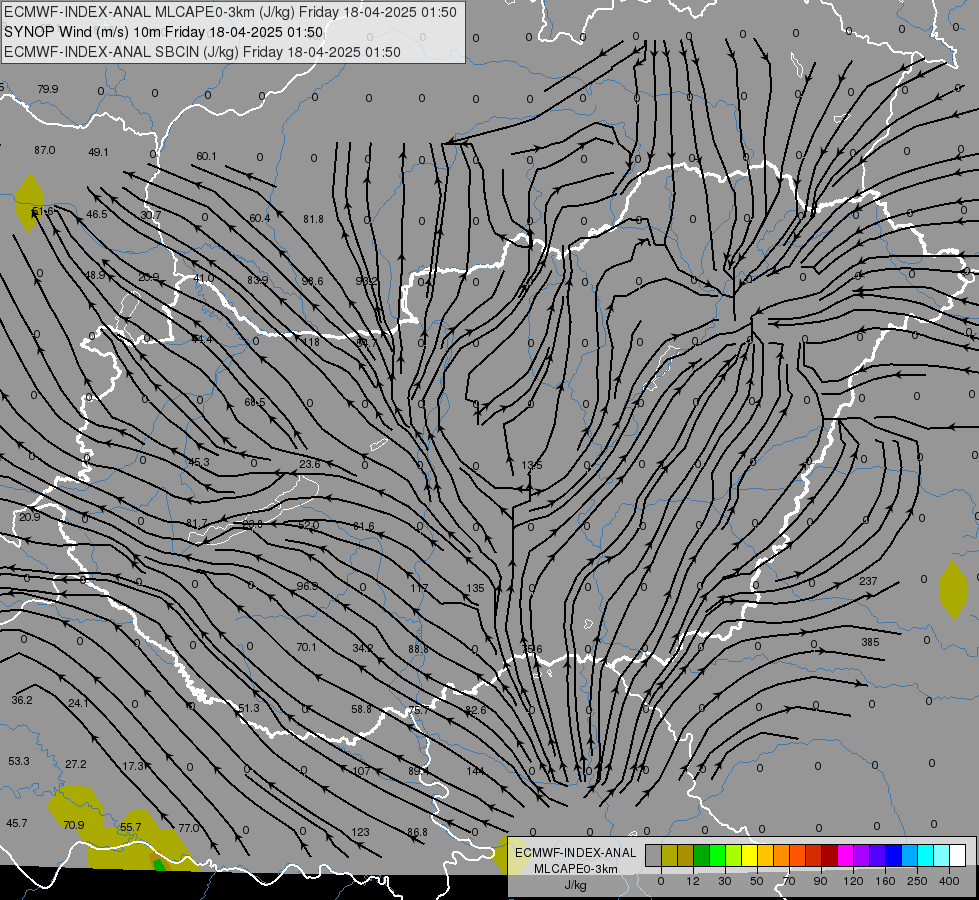Image resolution: width=979 pixels, height=900 pixels.
Task: Click the MLCAPE0-3km title line
Action: tap(230, 12)
